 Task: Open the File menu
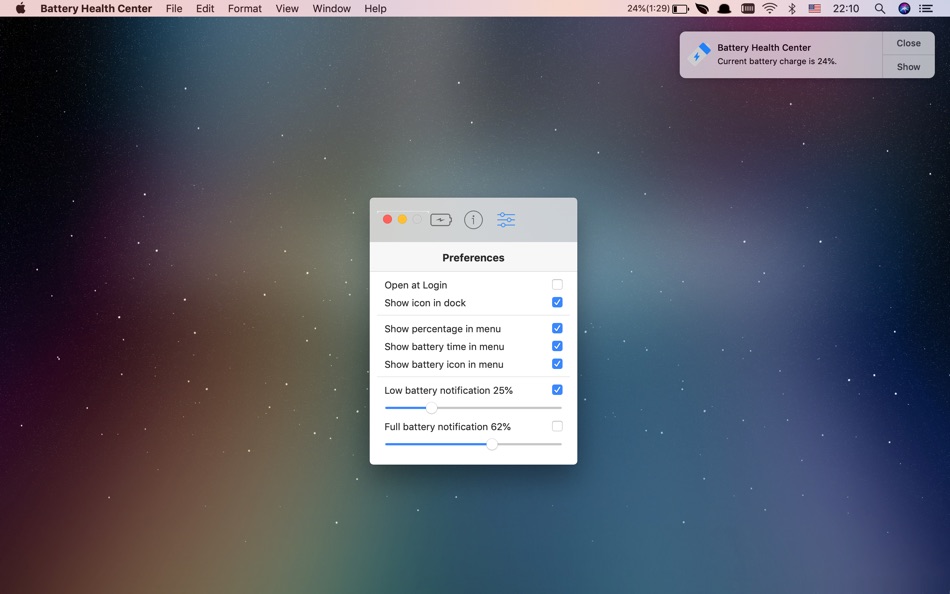coord(174,8)
